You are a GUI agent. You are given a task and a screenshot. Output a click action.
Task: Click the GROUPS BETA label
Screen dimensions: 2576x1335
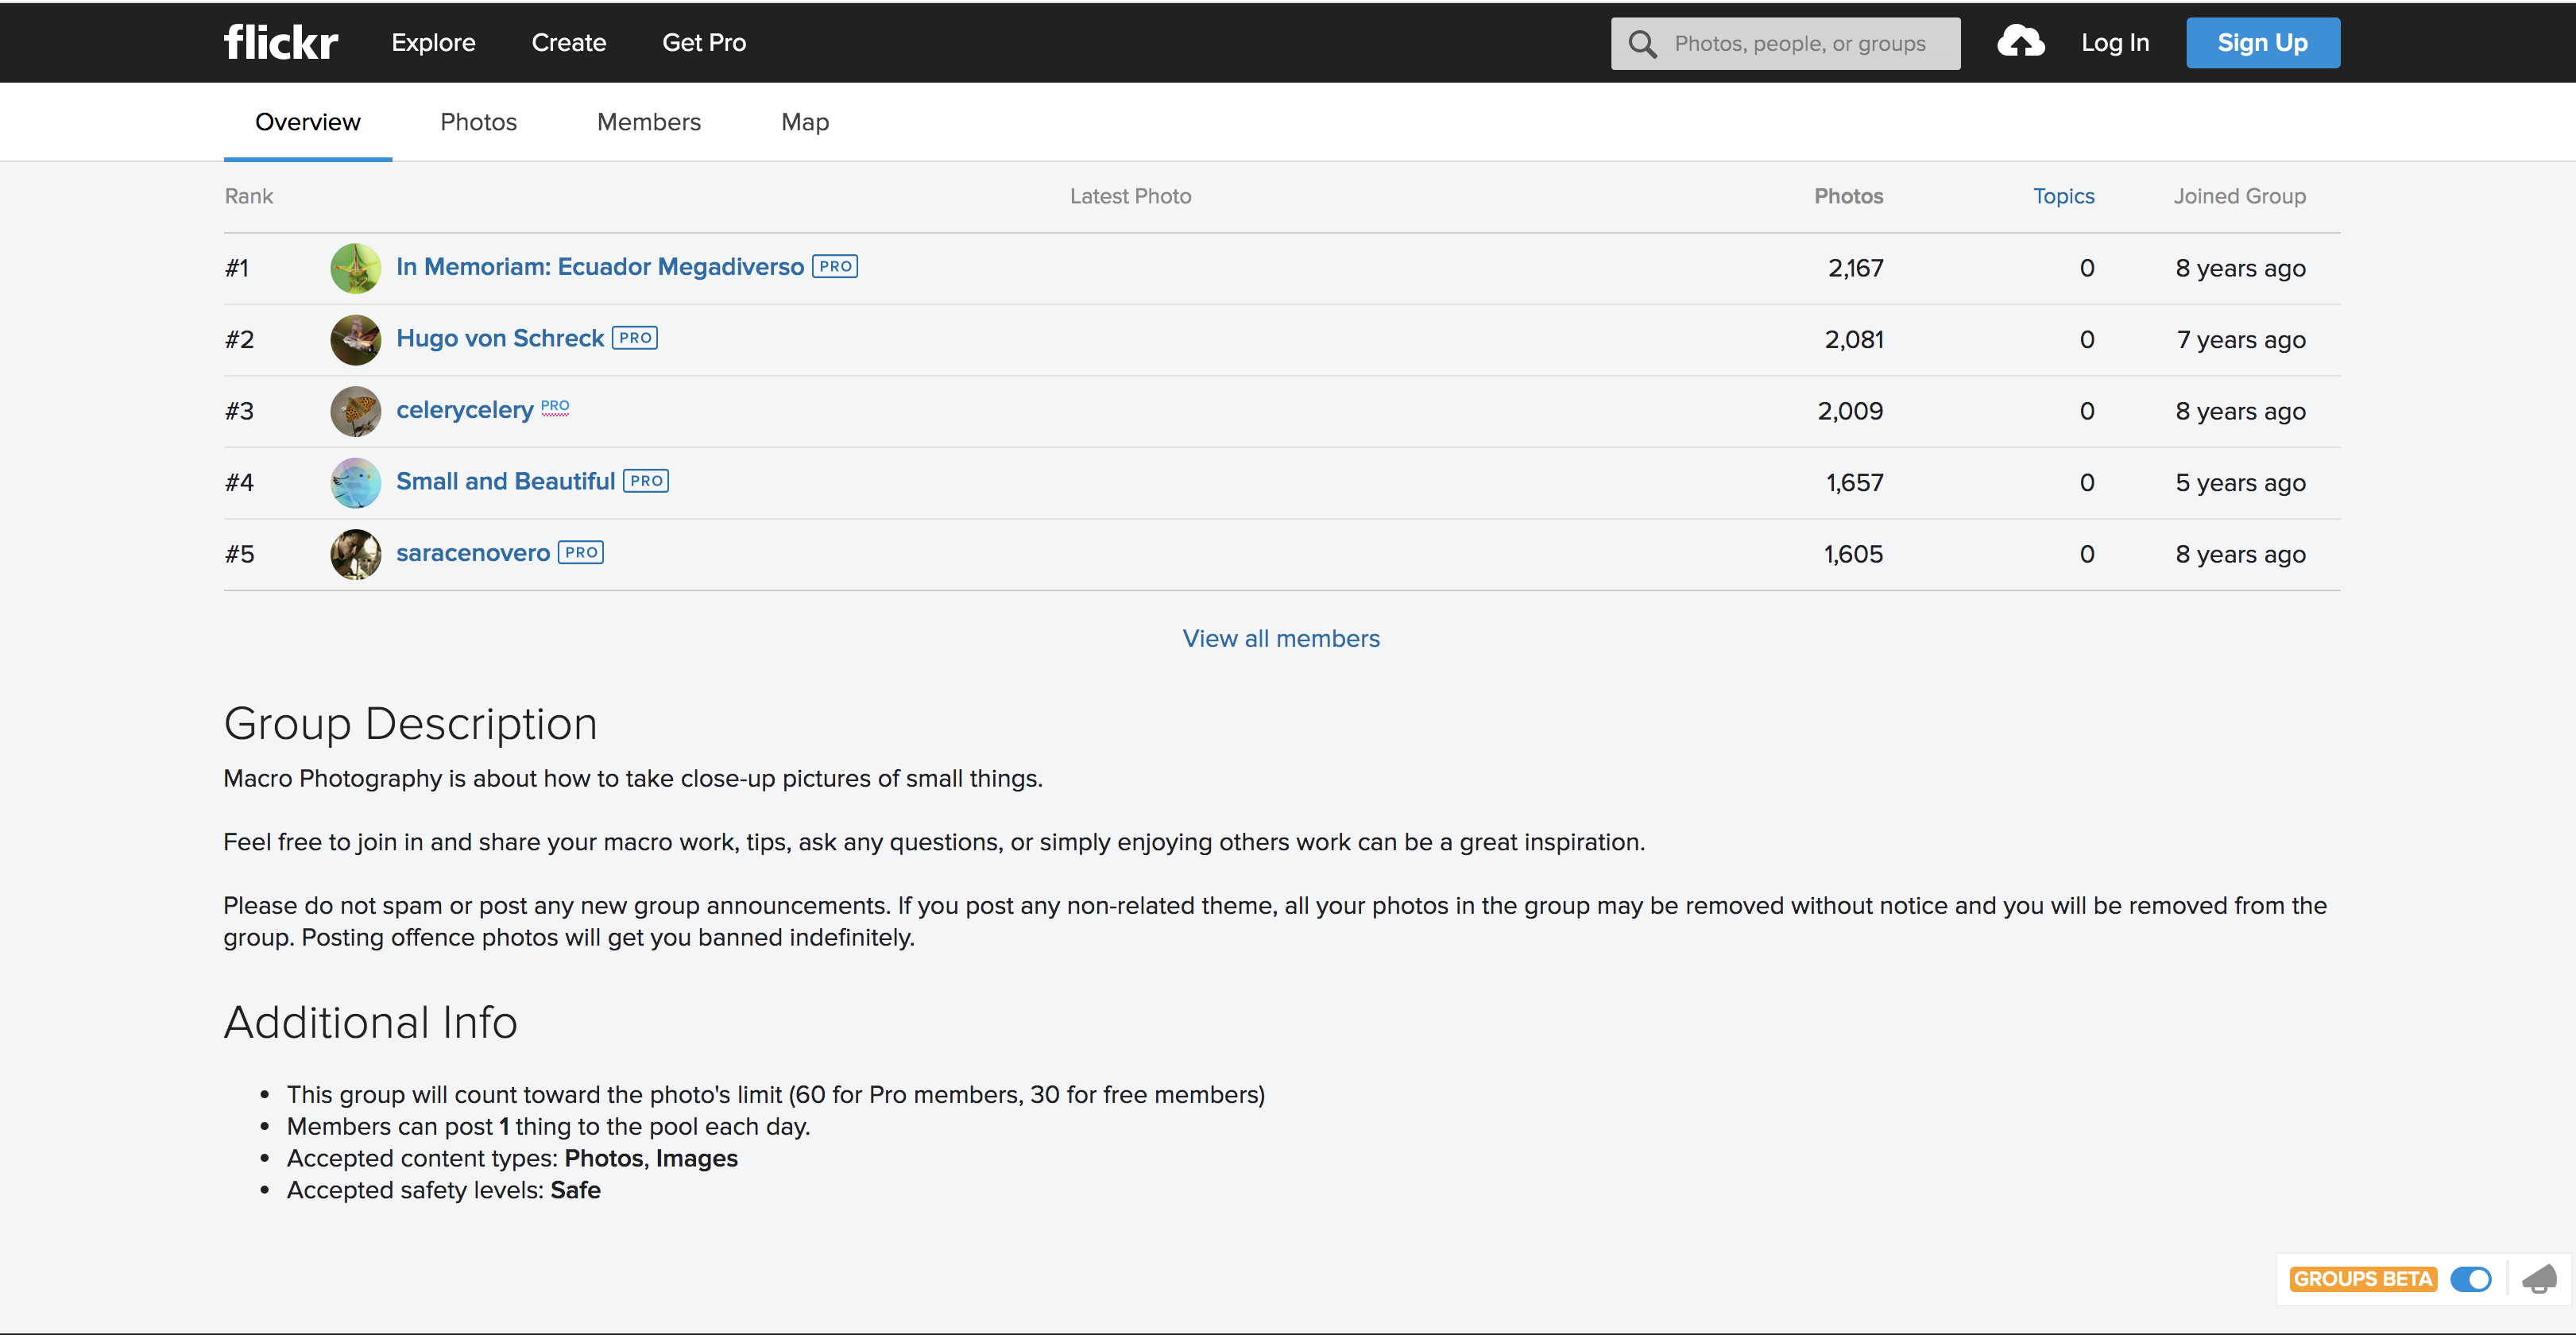(x=2362, y=1279)
